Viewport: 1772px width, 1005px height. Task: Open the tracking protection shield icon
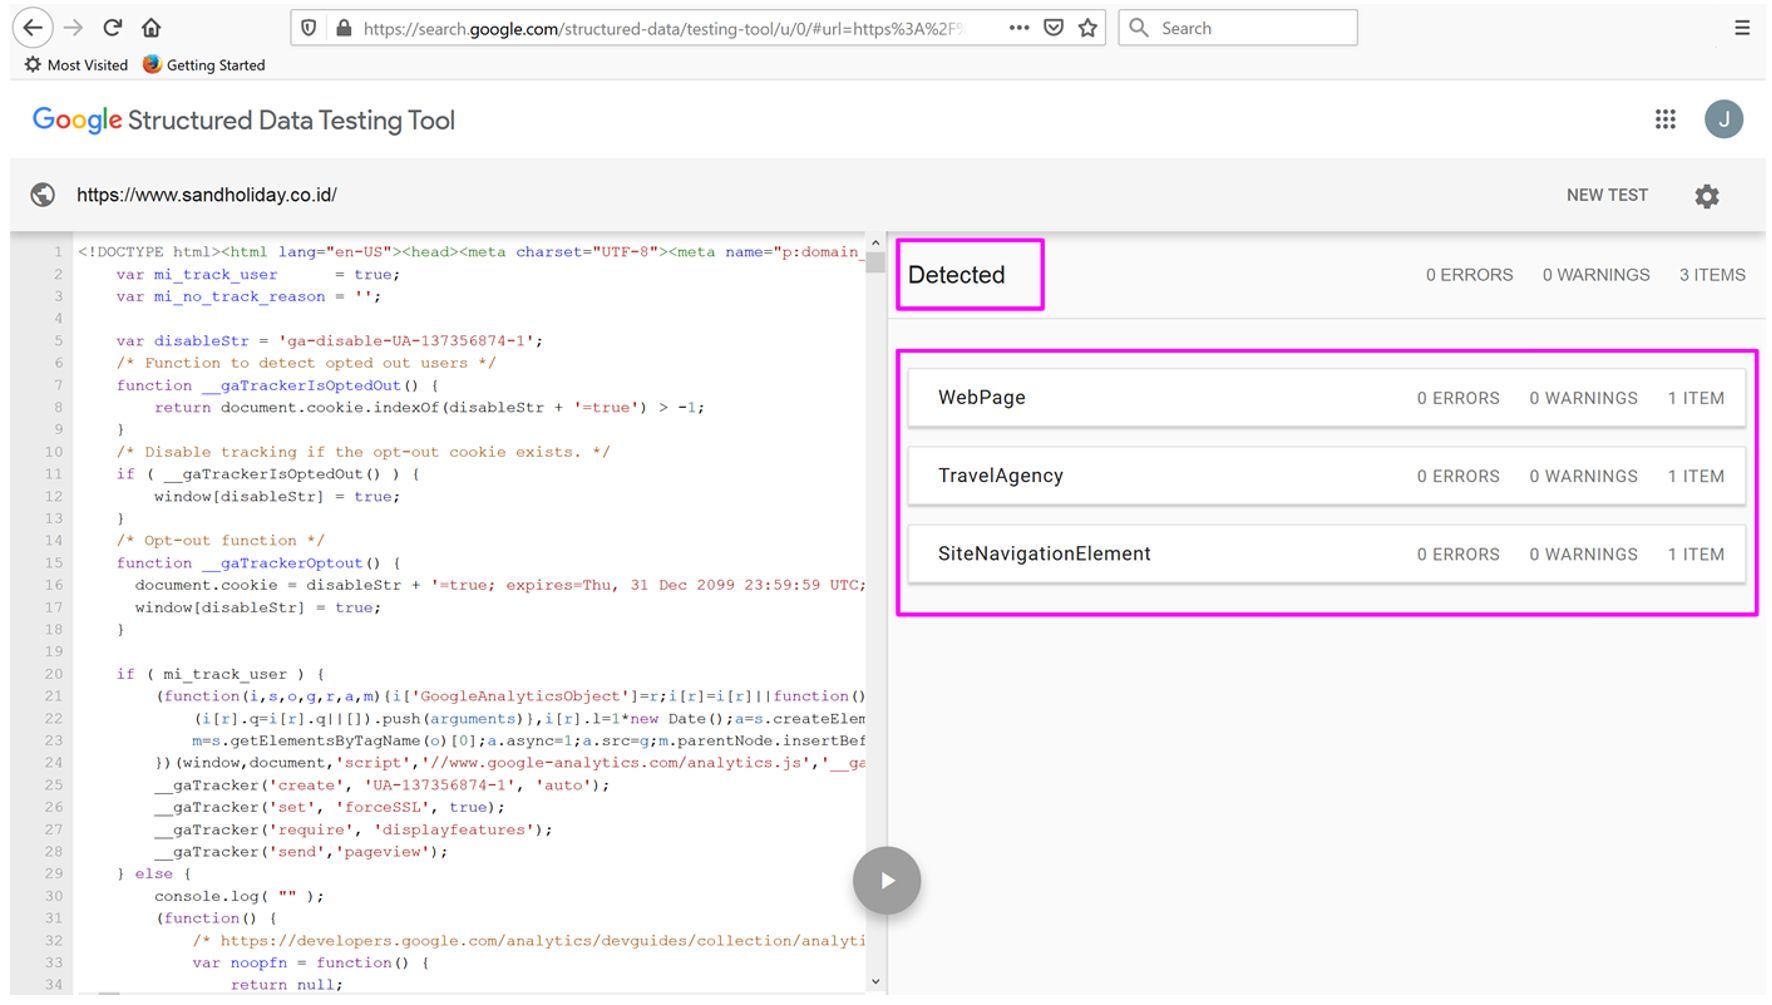click(309, 28)
